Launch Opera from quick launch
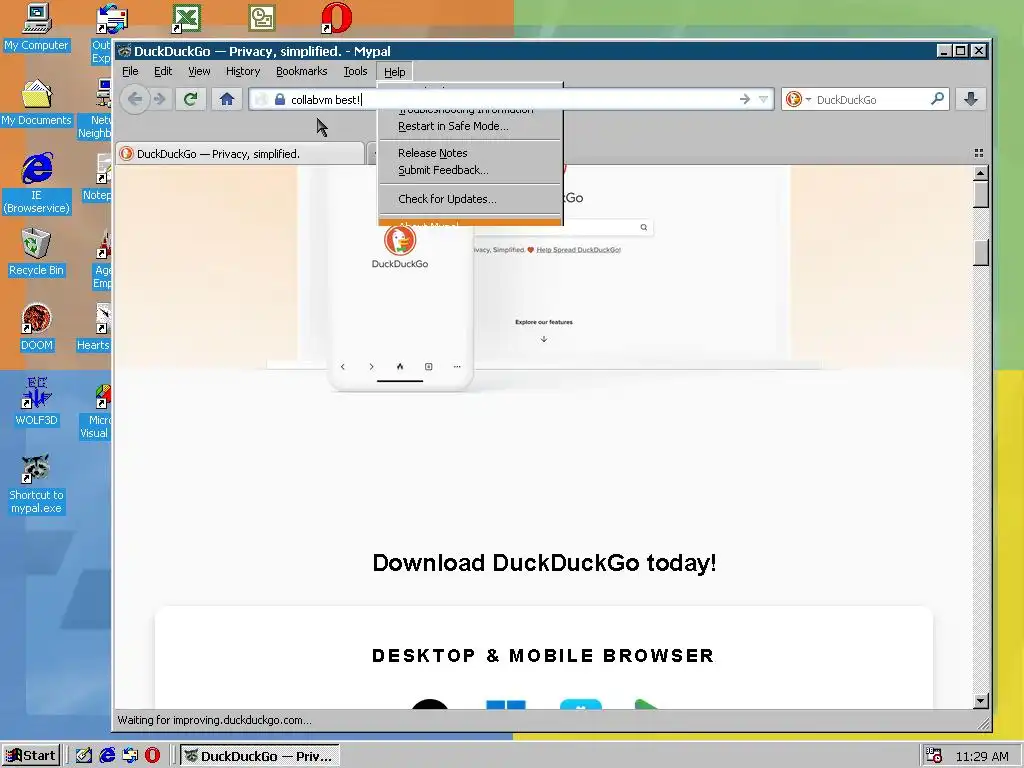The image size is (1024, 768). [152, 755]
